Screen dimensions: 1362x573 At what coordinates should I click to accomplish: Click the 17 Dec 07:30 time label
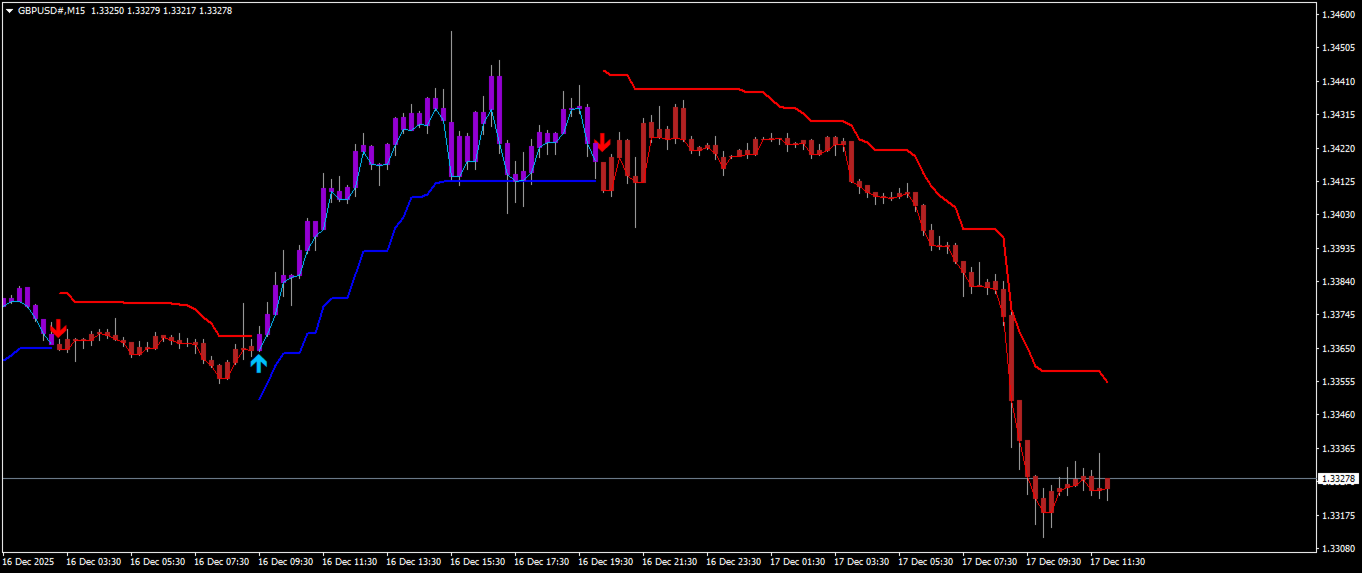[x=990, y=562]
